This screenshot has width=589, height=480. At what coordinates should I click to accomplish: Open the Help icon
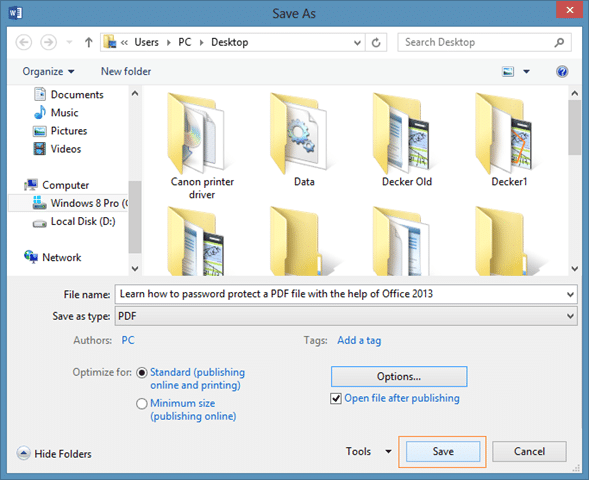tap(562, 71)
